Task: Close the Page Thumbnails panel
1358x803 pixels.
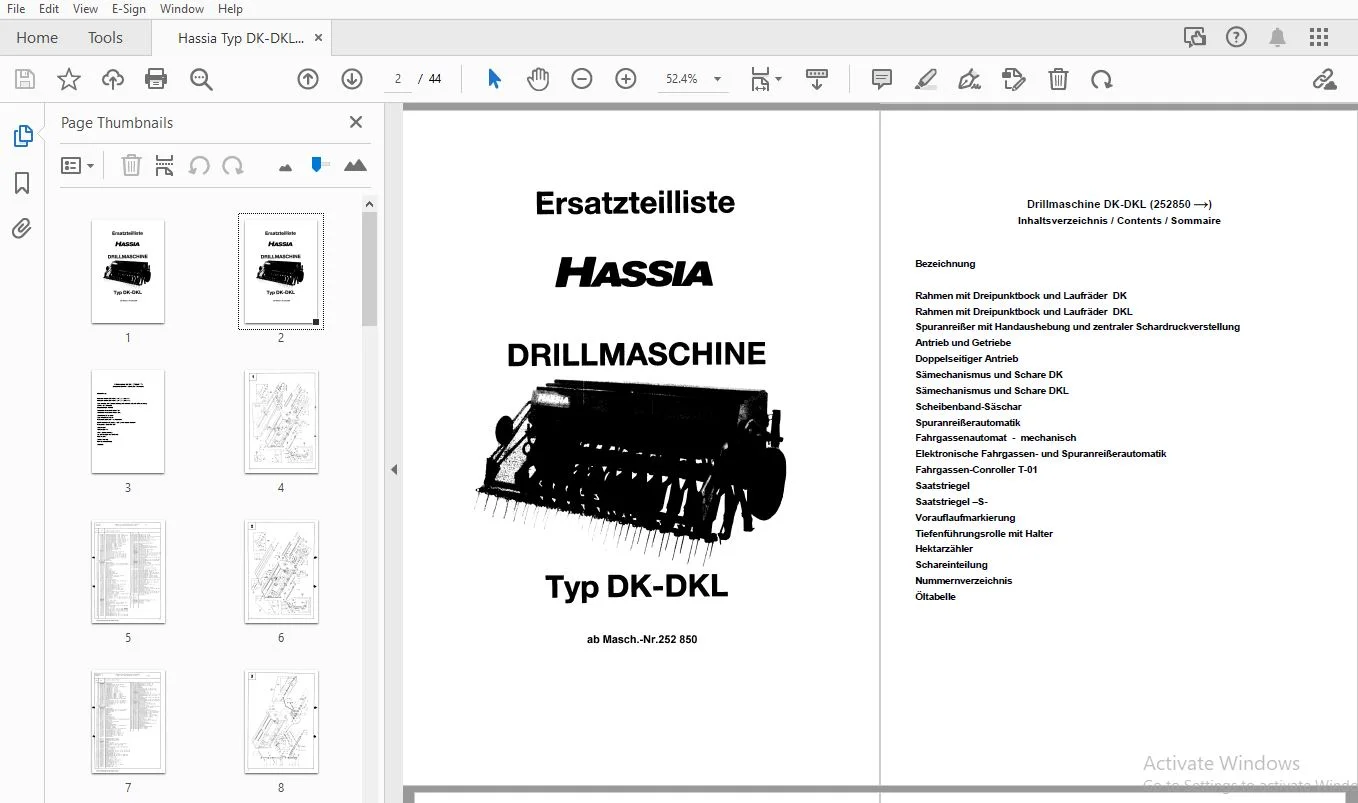Action: (355, 122)
